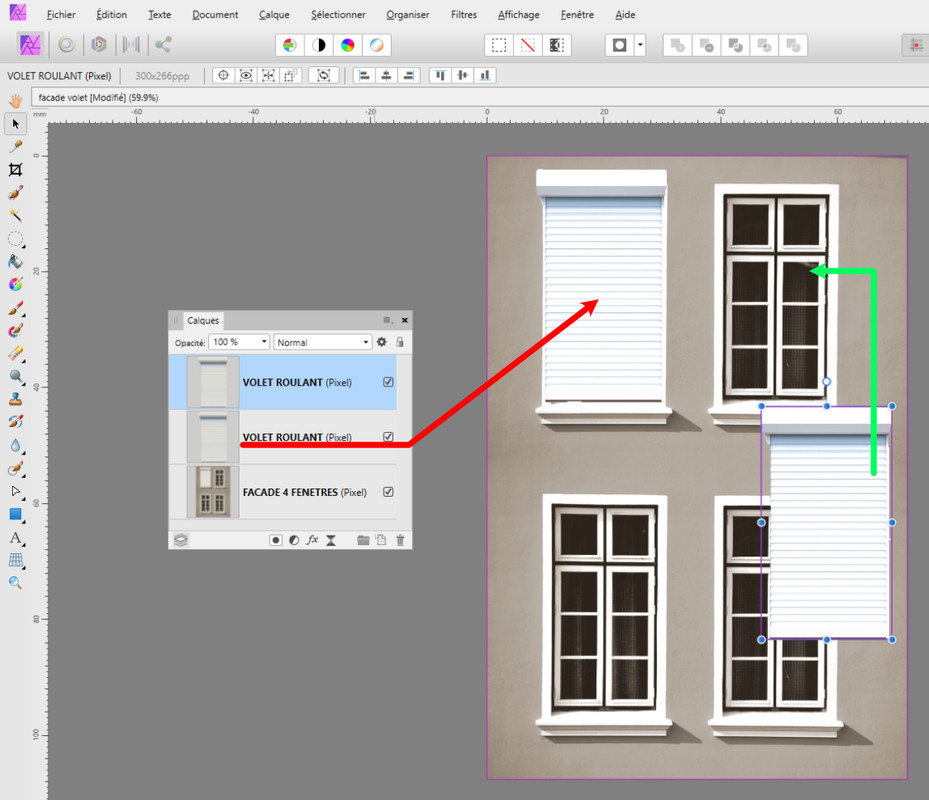
Task: Open blend ranges gear in Calques
Action: tap(382, 342)
